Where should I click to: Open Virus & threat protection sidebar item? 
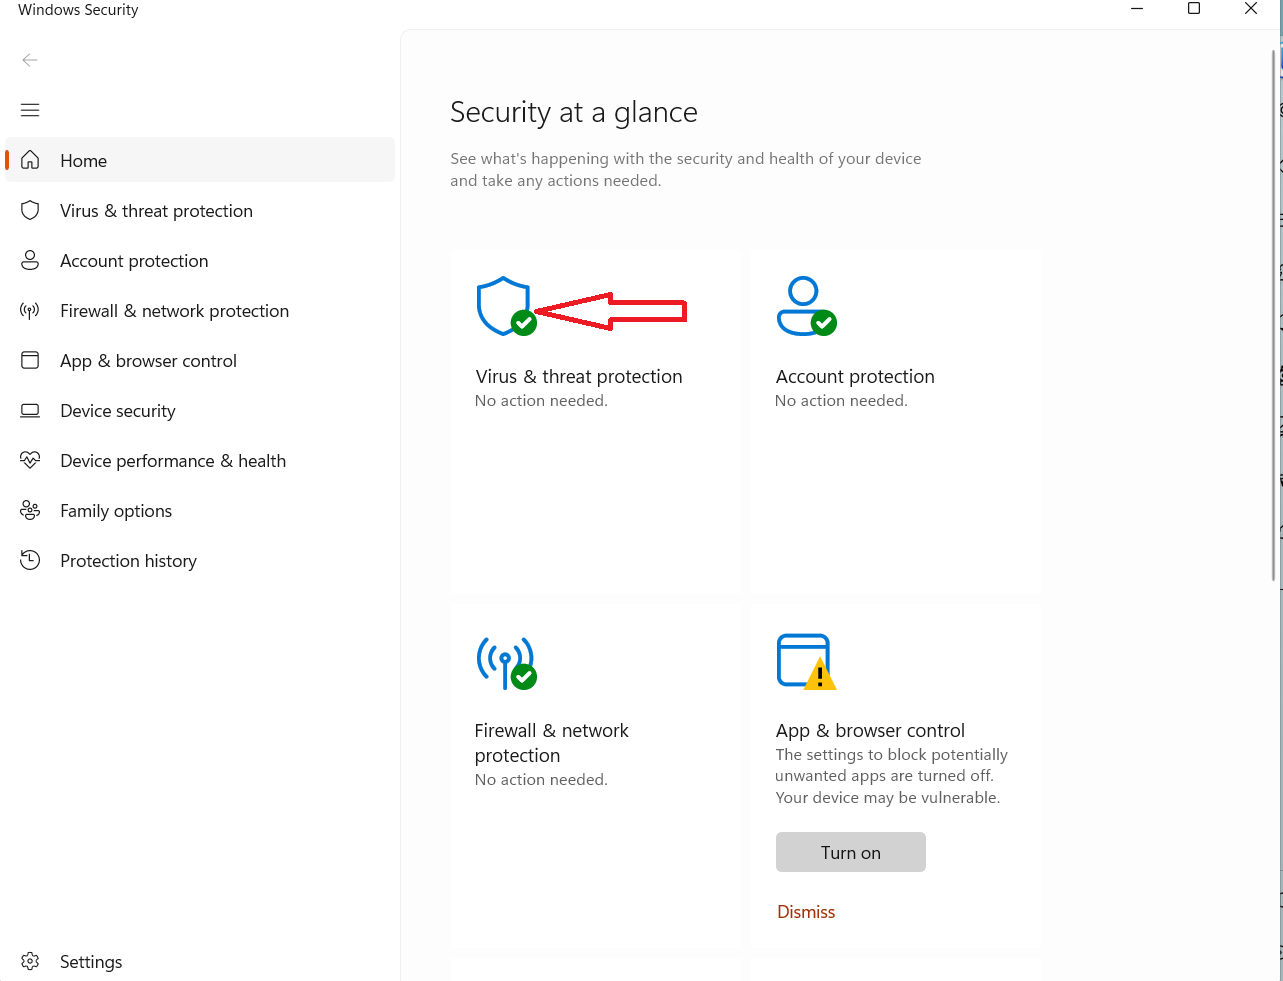click(156, 211)
